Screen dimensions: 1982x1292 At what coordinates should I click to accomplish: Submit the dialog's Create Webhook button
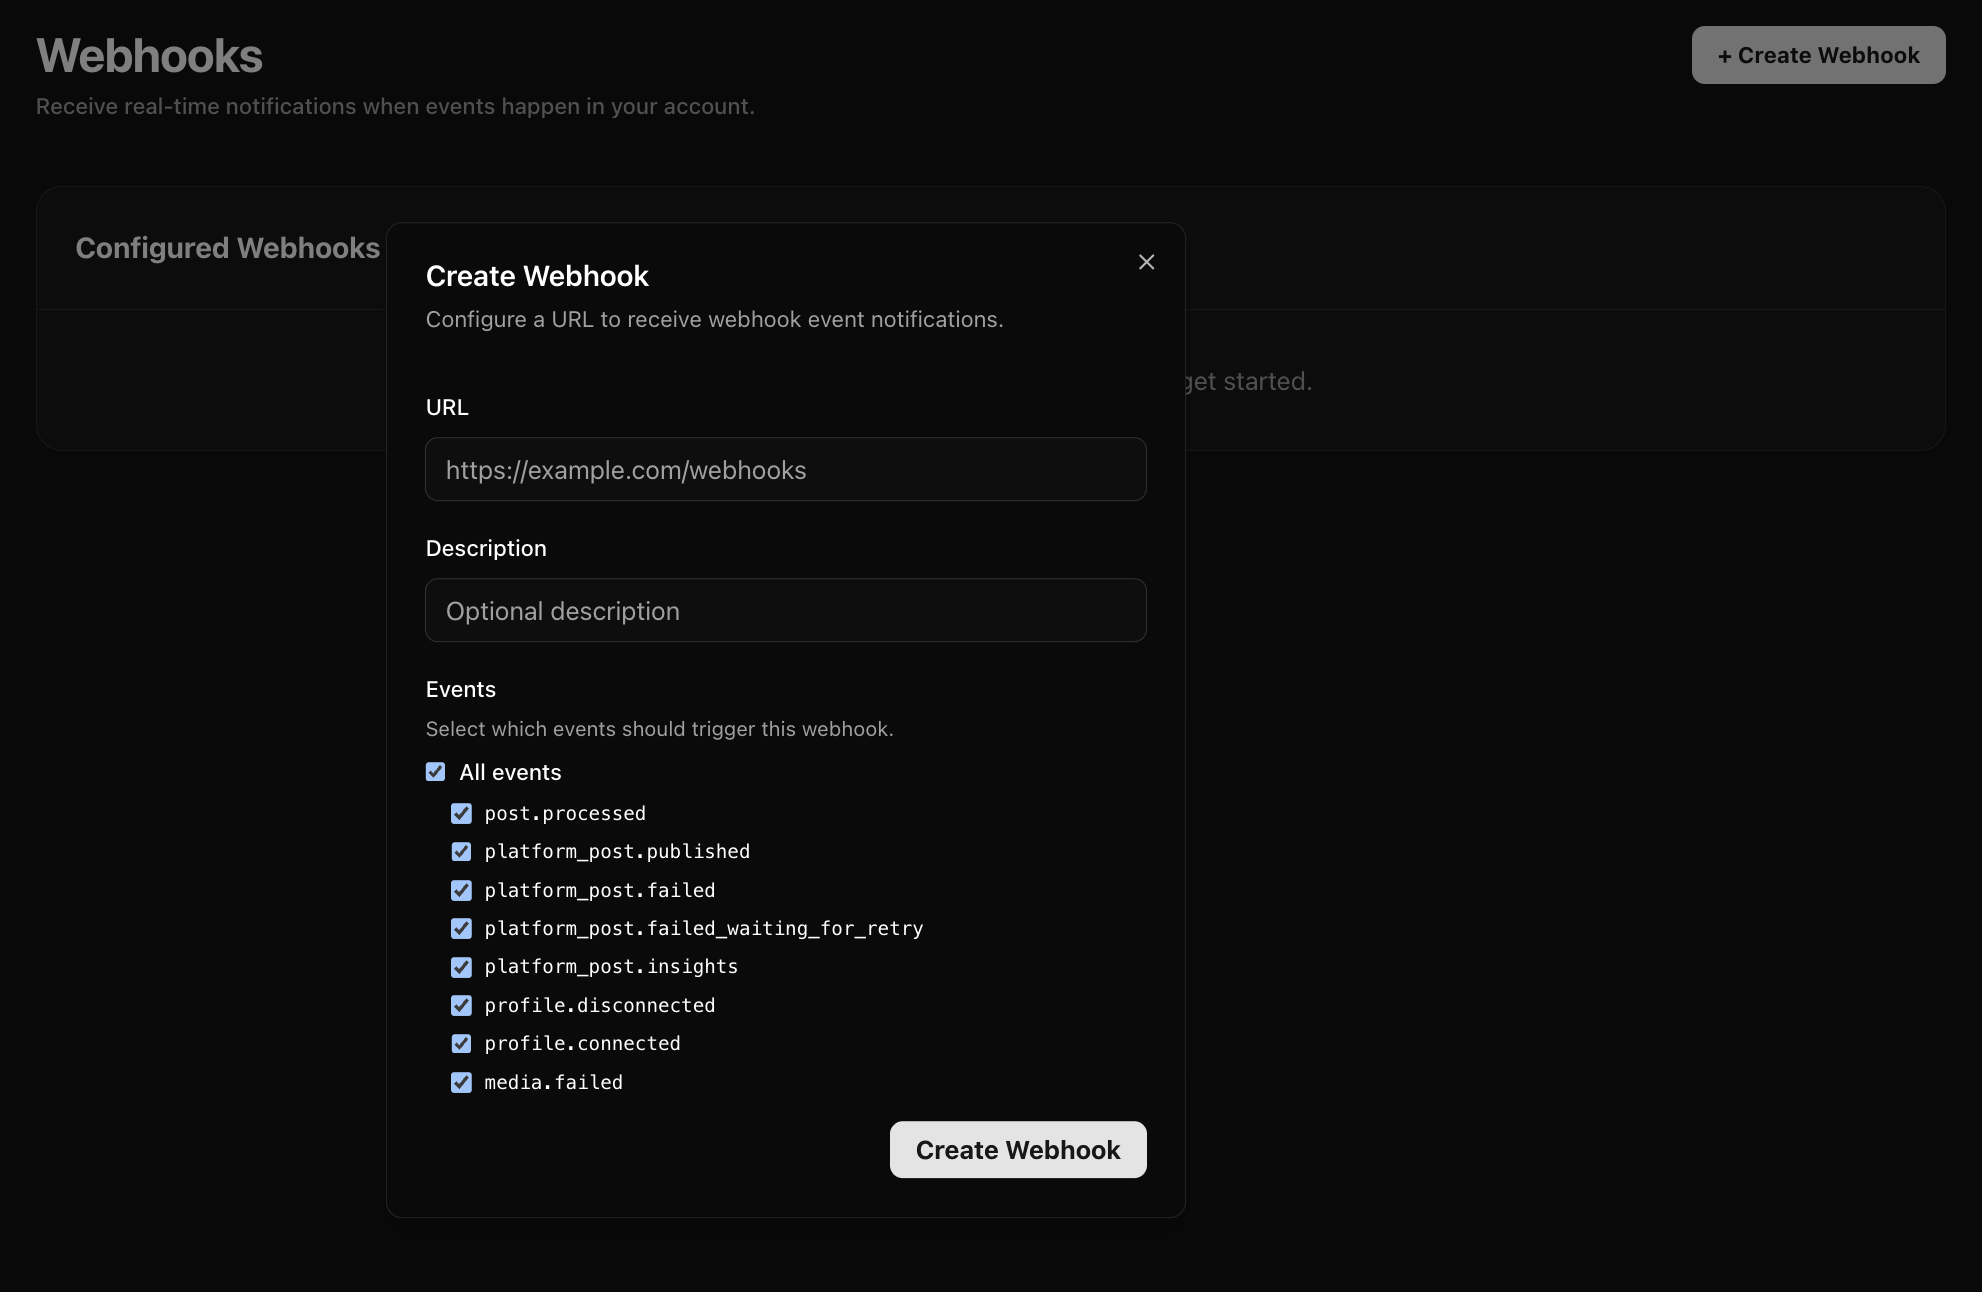1018,1150
